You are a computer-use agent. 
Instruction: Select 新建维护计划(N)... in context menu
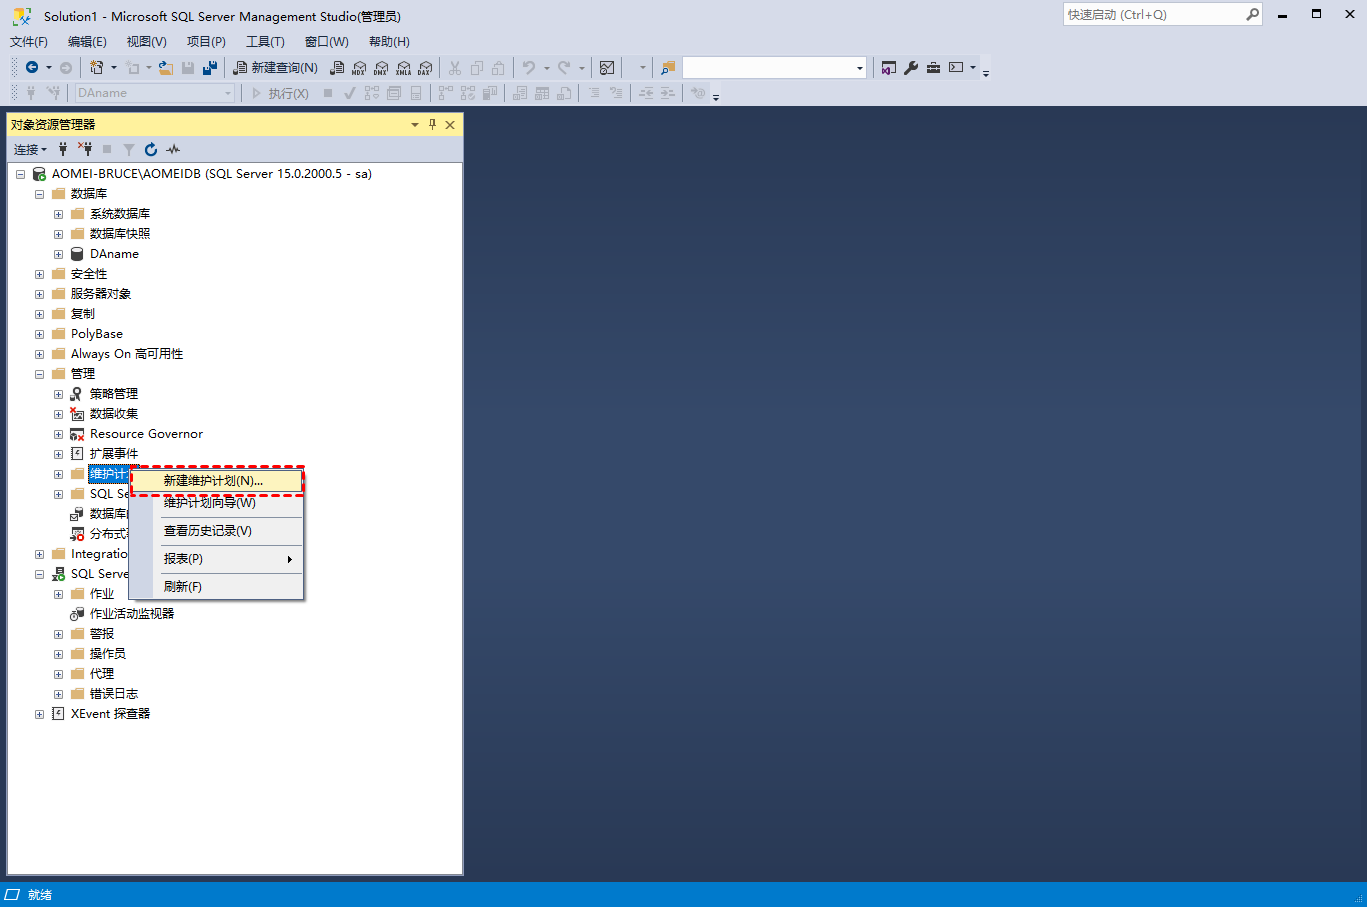(x=213, y=481)
